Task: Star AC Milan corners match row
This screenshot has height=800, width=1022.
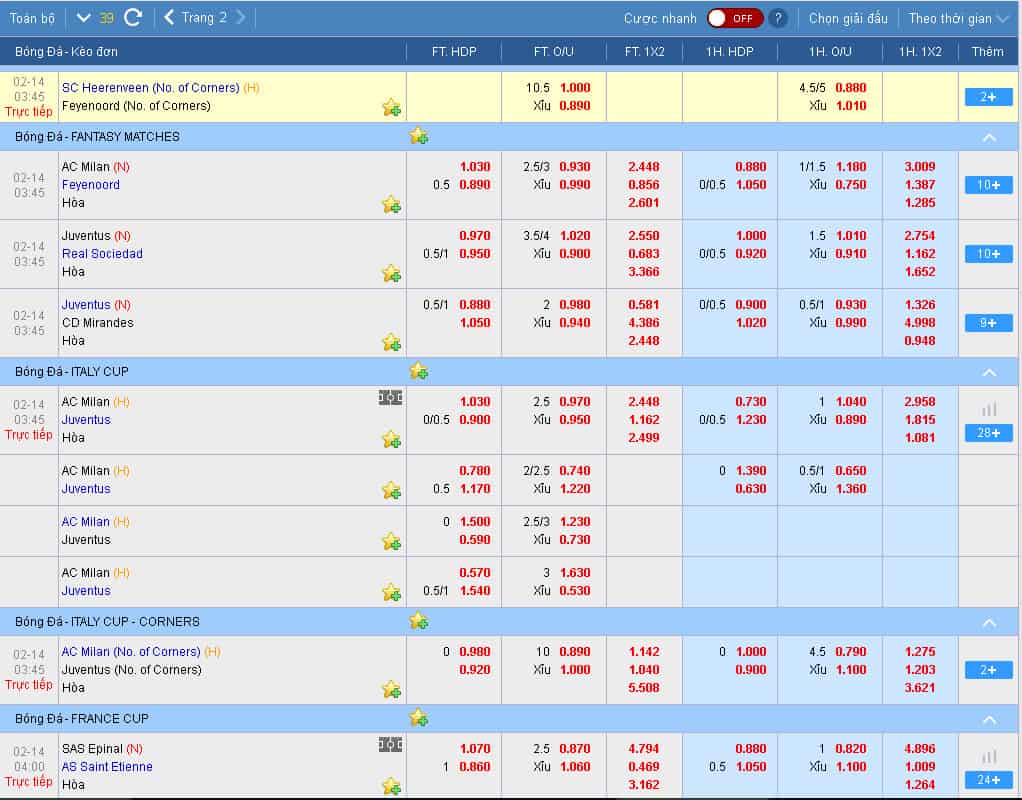Action: (391, 689)
